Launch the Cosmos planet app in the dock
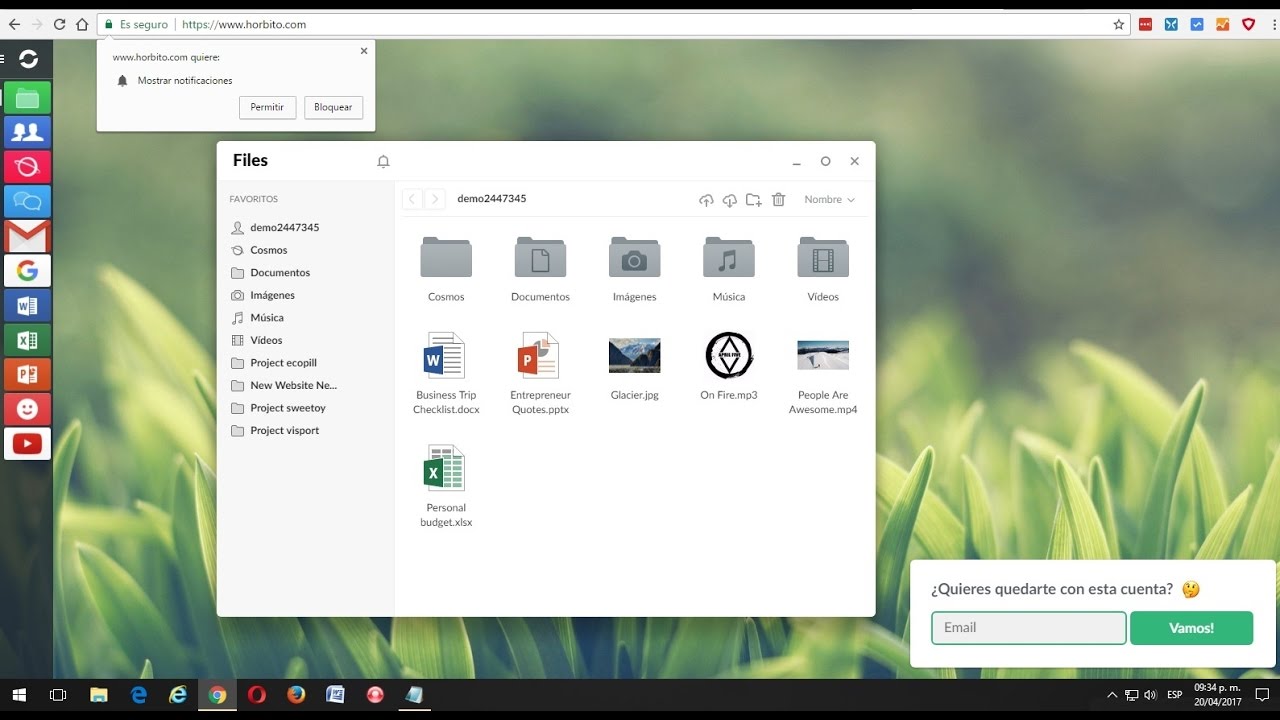Viewport: 1280px width, 720px height. point(27,167)
